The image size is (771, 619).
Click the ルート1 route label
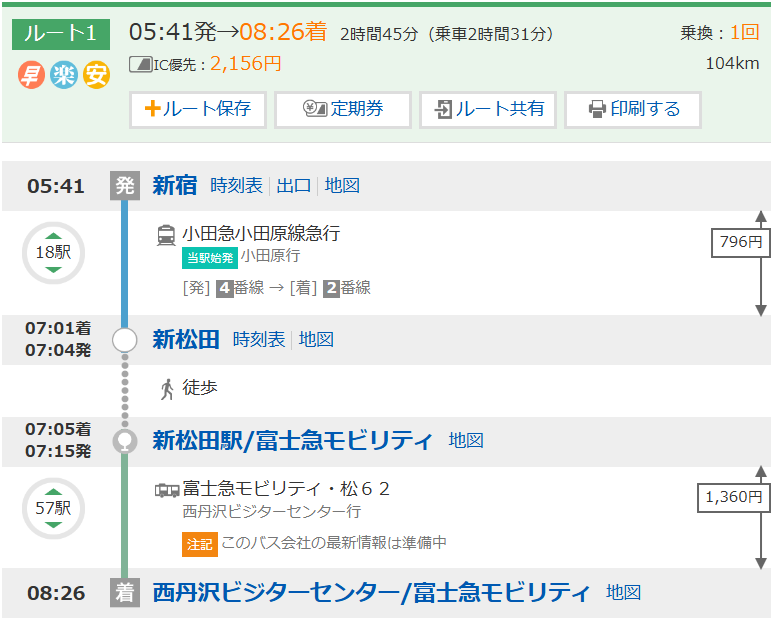(61, 34)
